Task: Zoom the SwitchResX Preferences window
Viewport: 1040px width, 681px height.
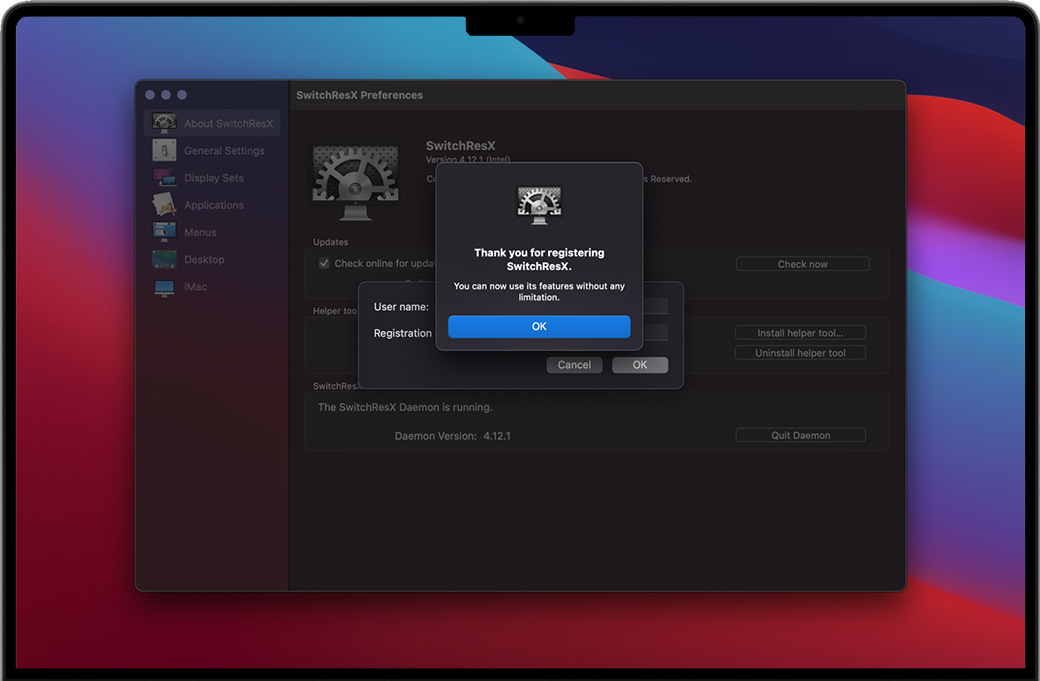Action: [x=182, y=95]
